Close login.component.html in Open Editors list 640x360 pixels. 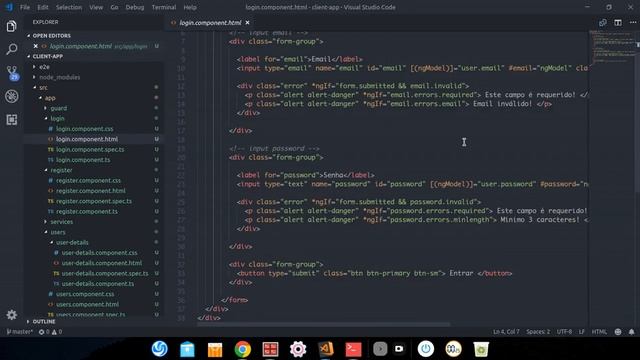click(x=36, y=46)
